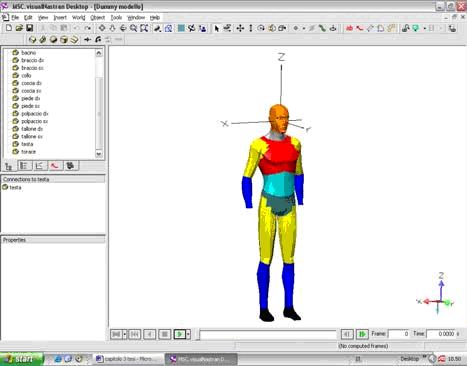The image size is (467, 366).
Task: Click the Open file folder icon
Action: pos(19,28)
